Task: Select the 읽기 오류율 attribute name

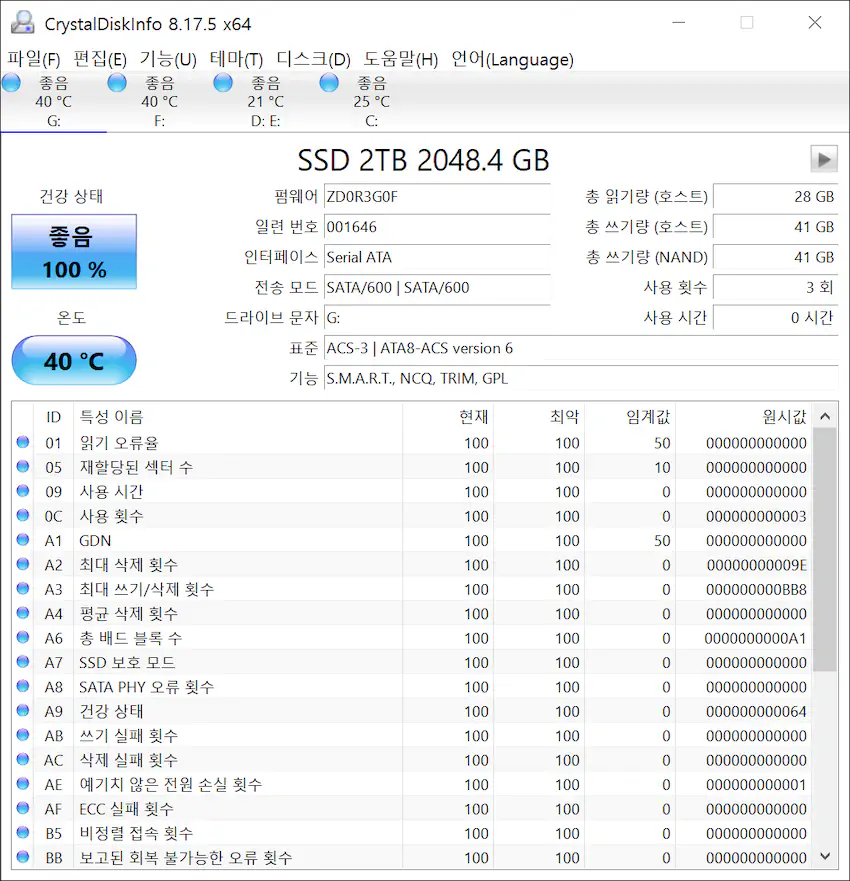Action: pyautogui.click(x=119, y=443)
